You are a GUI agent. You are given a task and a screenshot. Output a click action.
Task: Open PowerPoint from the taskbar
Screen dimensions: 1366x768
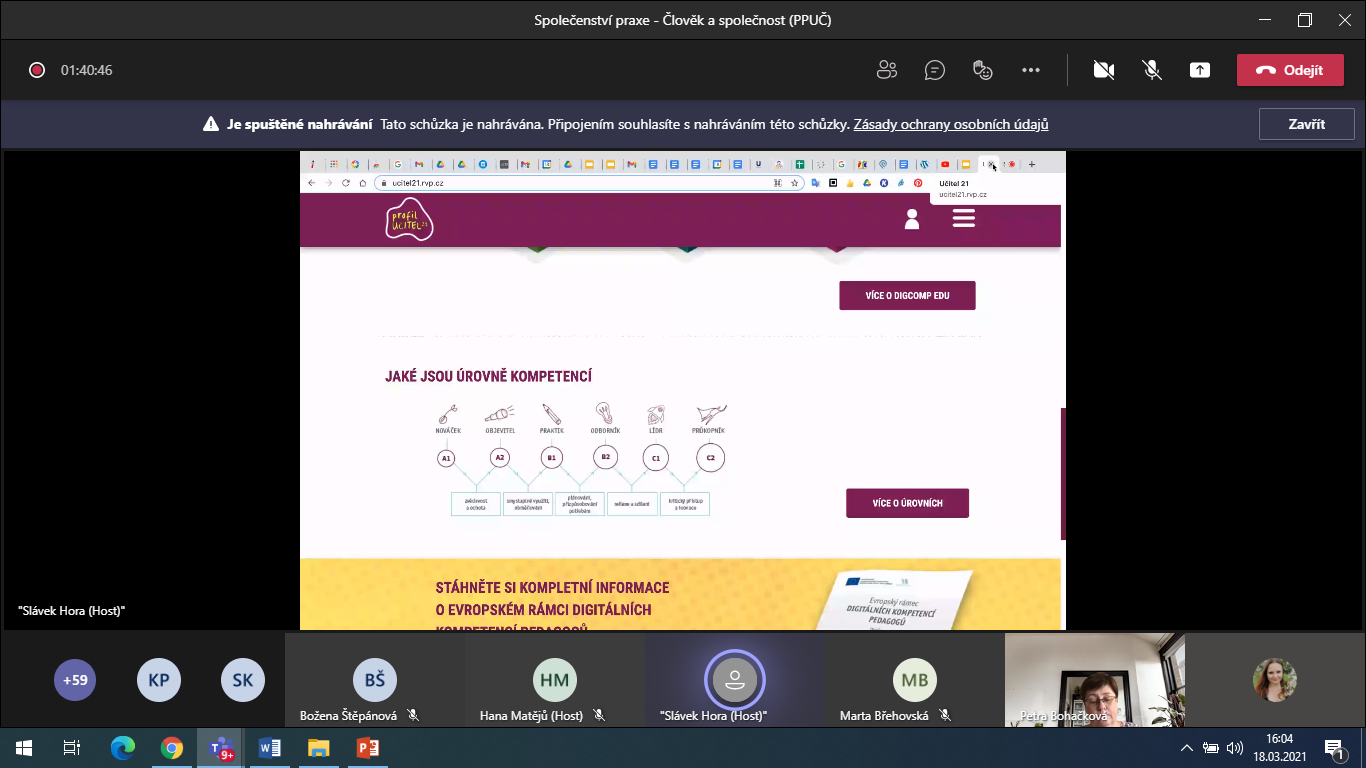[368, 748]
